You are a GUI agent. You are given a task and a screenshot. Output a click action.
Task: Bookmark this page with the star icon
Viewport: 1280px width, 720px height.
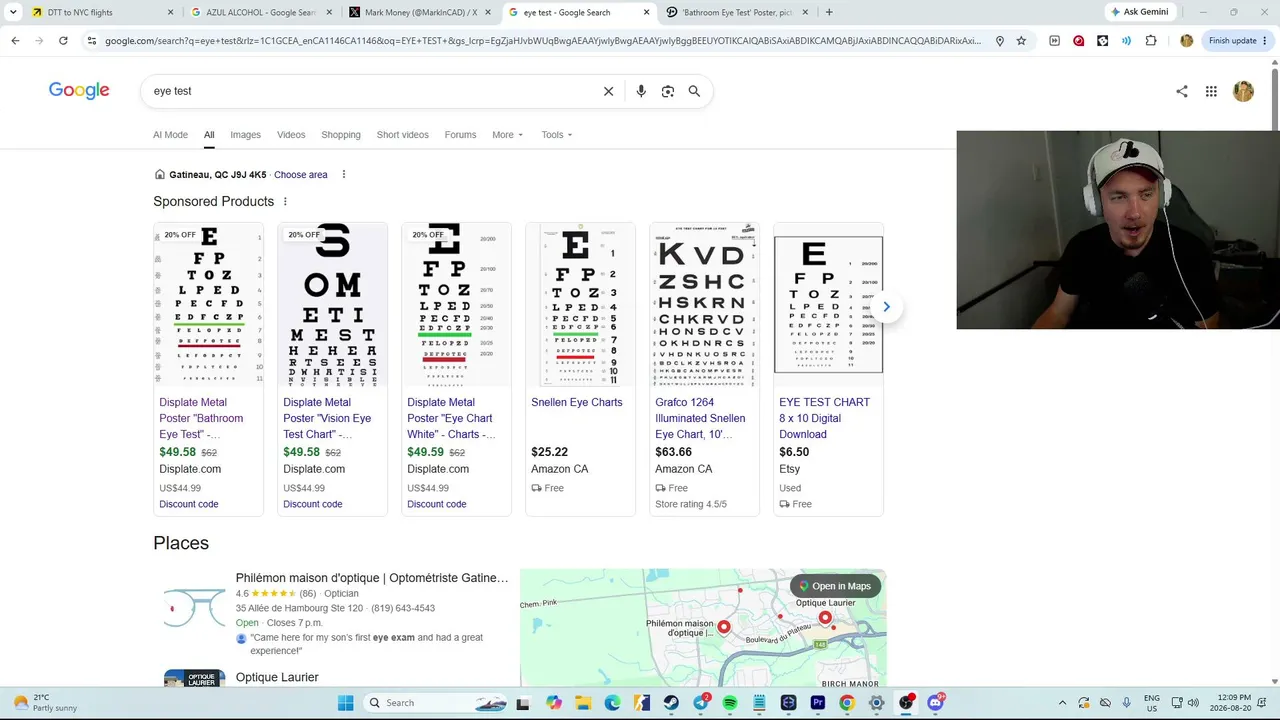click(x=1021, y=41)
